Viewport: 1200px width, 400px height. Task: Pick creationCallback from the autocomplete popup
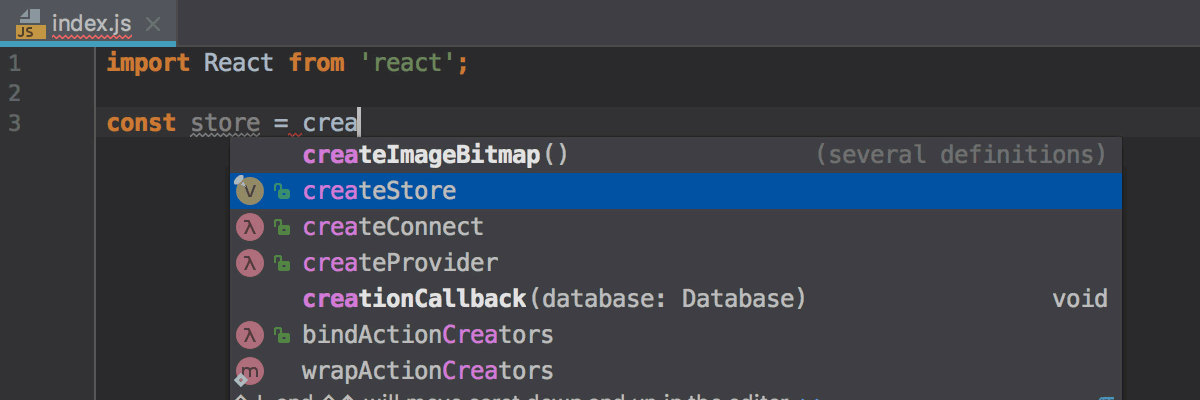(414, 299)
